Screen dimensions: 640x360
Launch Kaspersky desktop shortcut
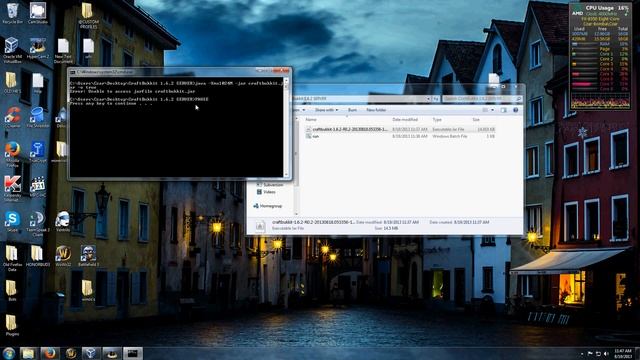point(12,189)
